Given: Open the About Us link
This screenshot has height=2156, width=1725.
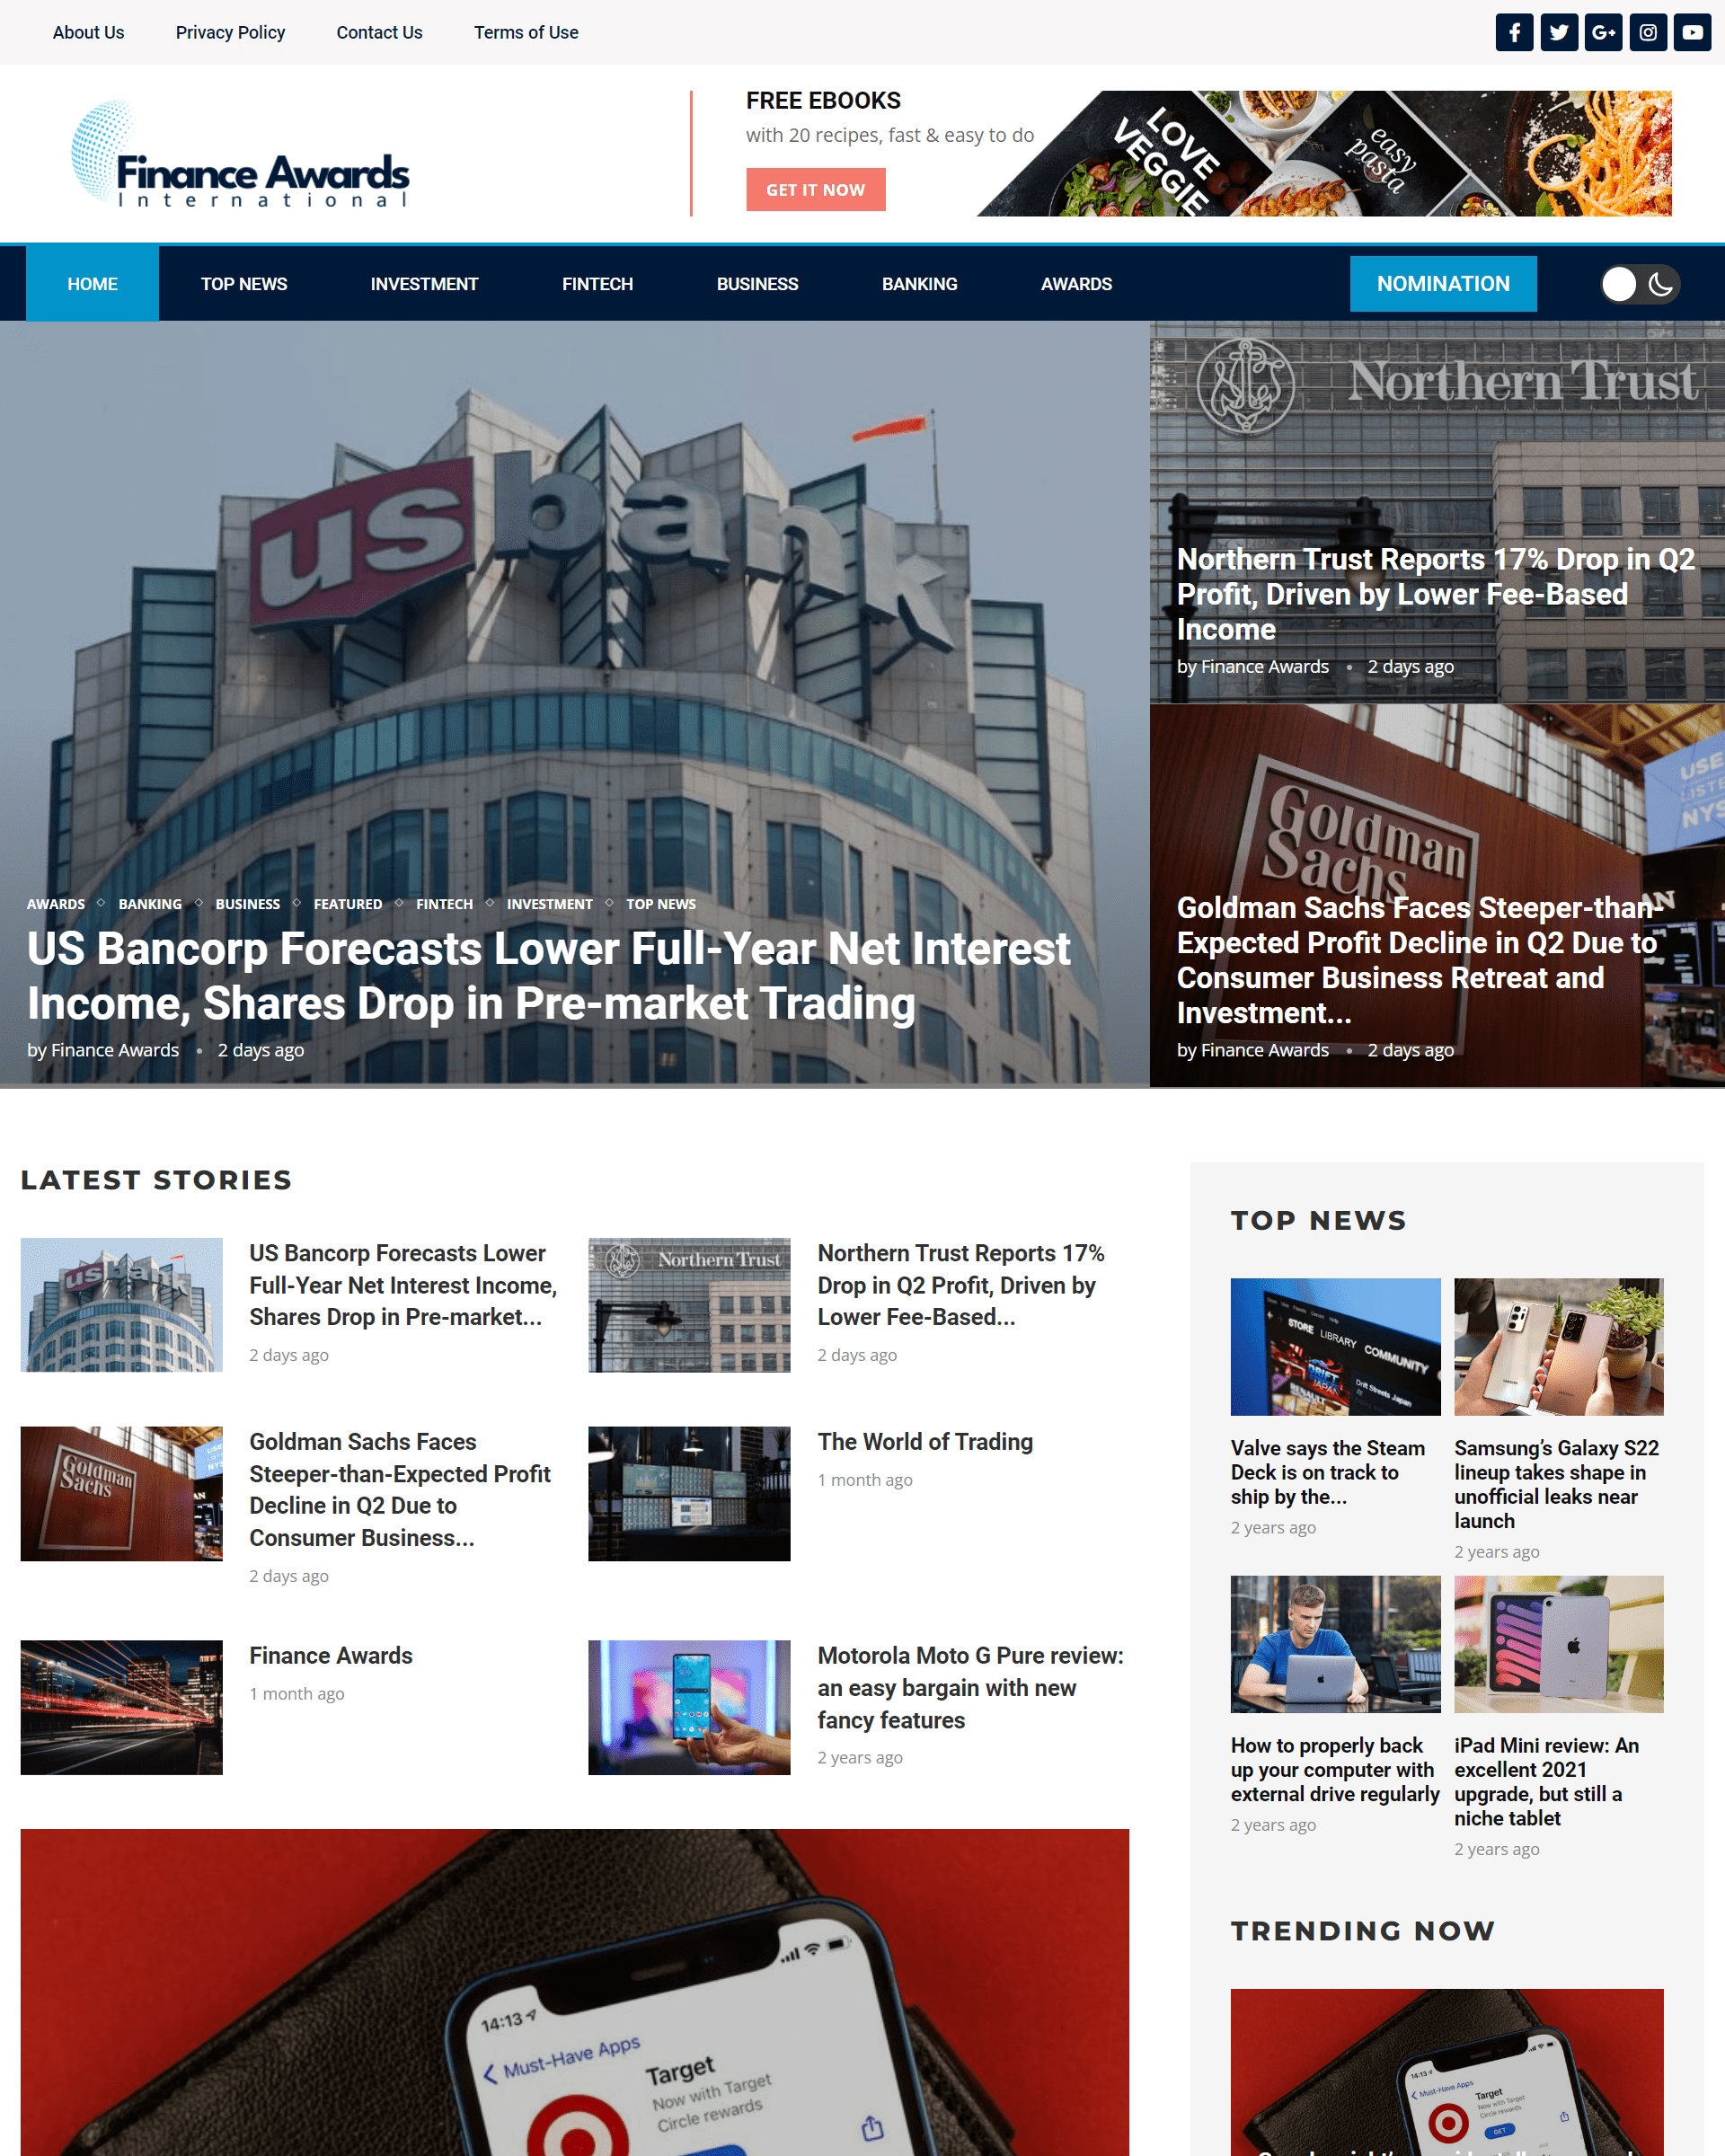Looking at the screenshot, I should pyautogui.click(x=88, y=32).
